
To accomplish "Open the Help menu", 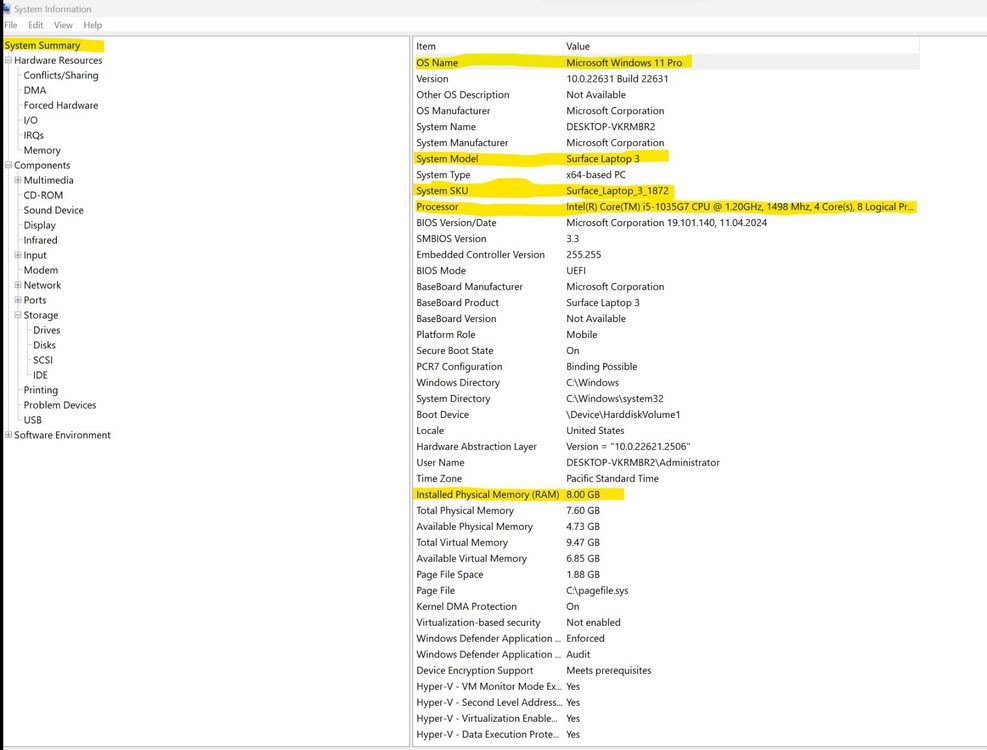I will pos(93,25).
